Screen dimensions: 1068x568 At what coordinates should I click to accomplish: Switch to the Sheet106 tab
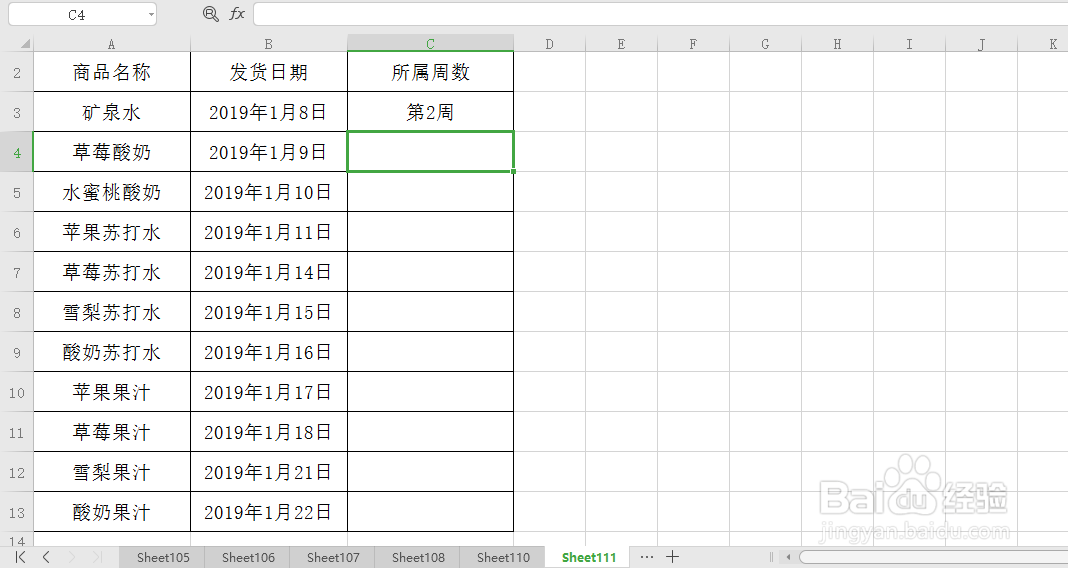pyautogui.click(x=248, y=557)
